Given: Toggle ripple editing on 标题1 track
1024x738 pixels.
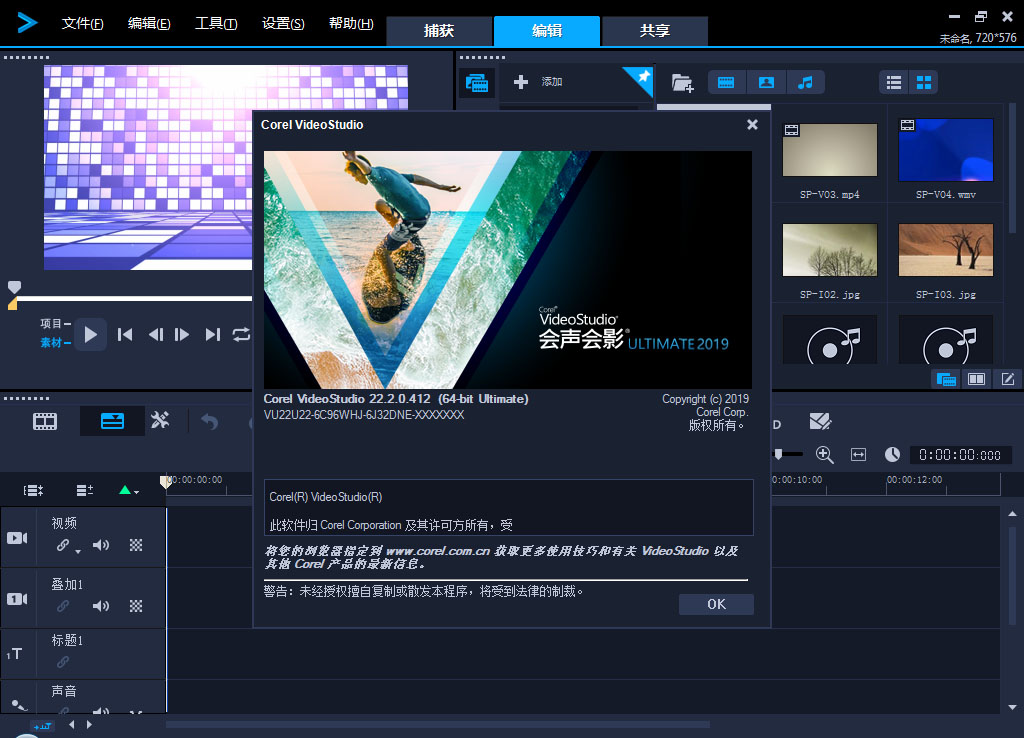Looking at the screenshot, I should (x=63, y=662).
